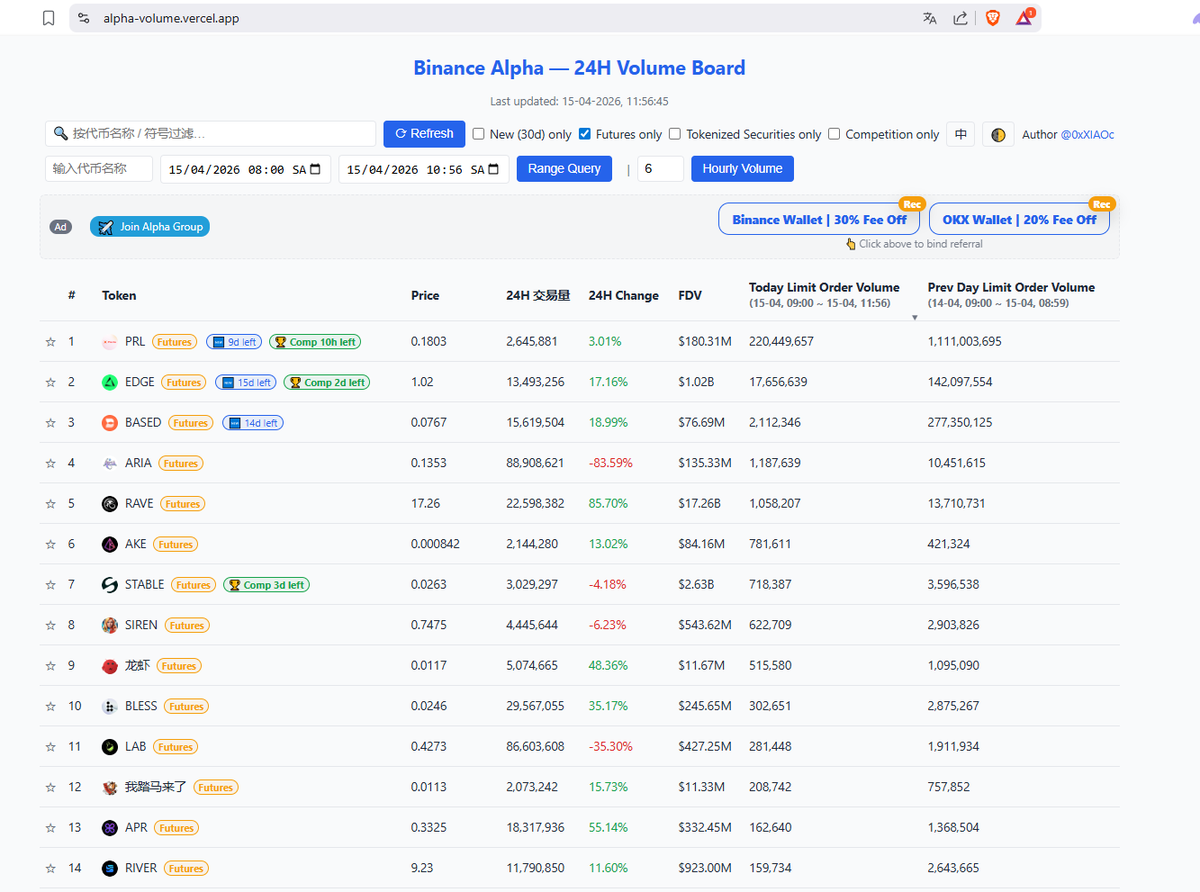Screen dimensions: 1200x892
Task: Star the RIVER token row
Action: click(x=50, y=868)
